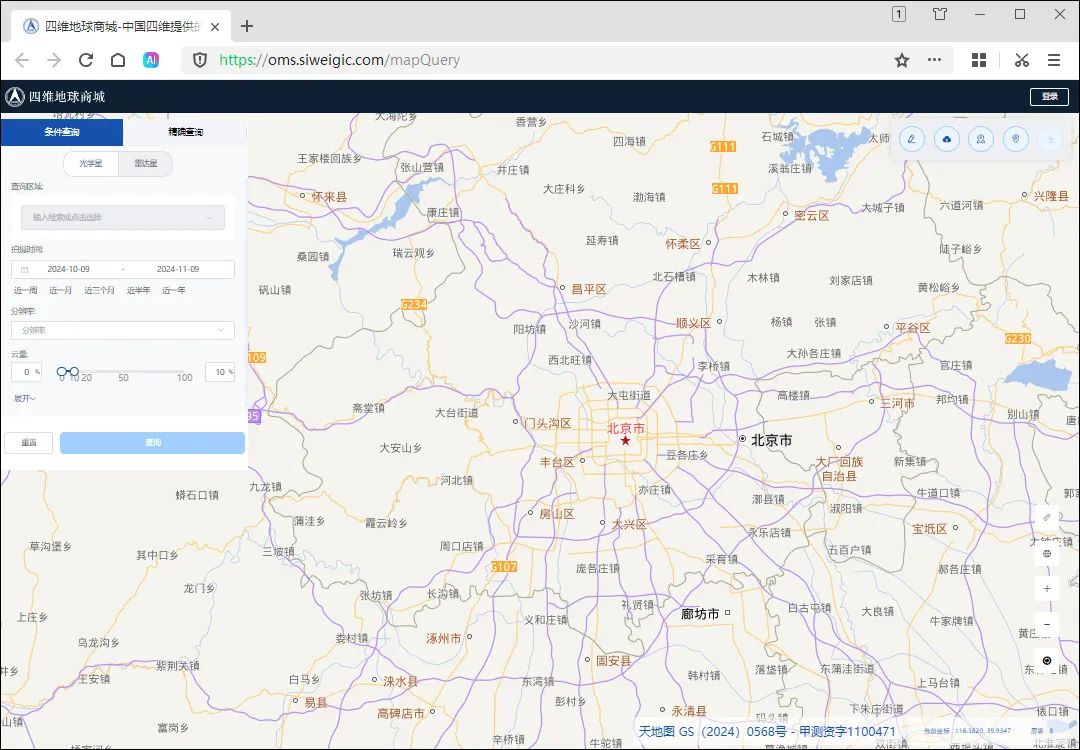Set time range to 近一年
Screen dimensions: 1080x750
[174, 290]
